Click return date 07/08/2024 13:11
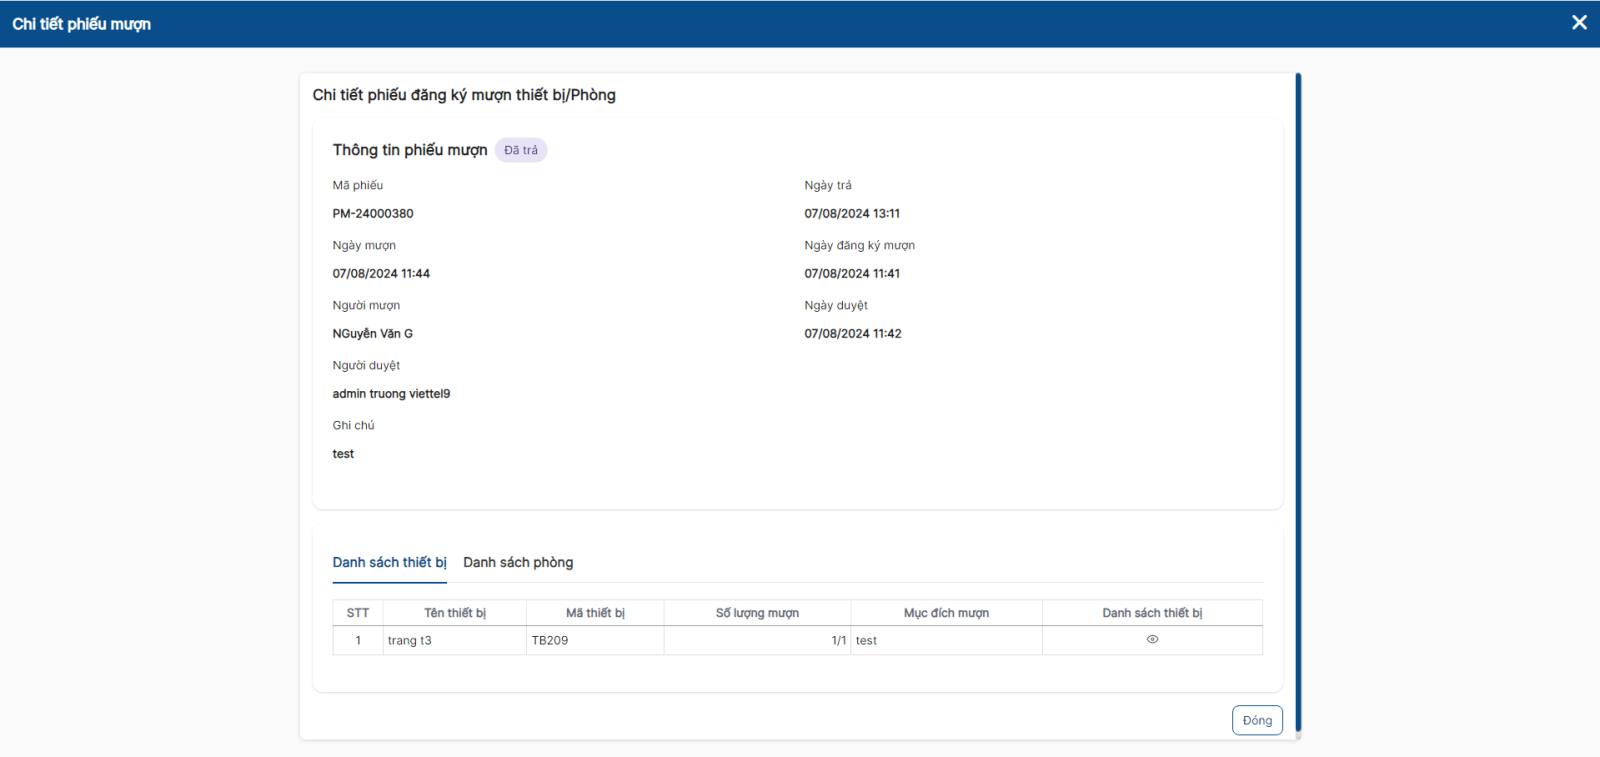The height and width of the screenshot is (757, 1600). coord(852,214)
